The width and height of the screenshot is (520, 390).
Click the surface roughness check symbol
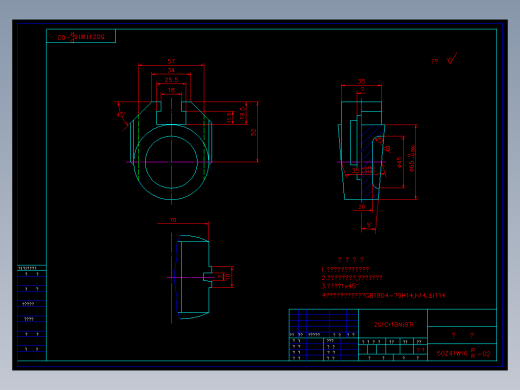click(x=452, y=58)
